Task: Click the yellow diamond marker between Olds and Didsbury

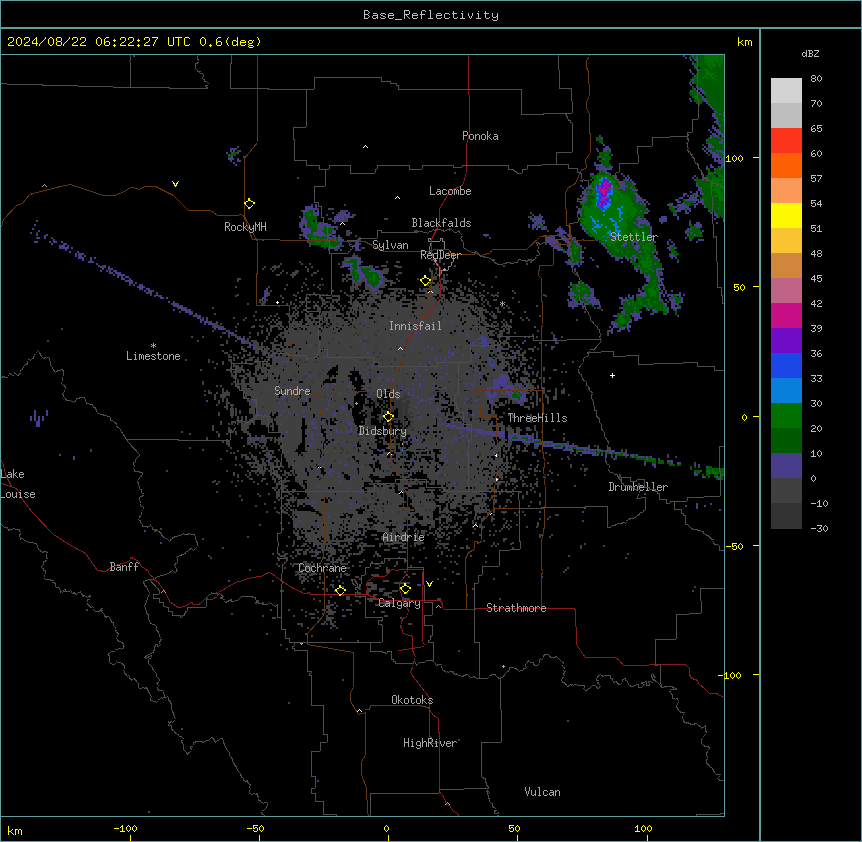Action: pyautogui.click(x=388, y=417)
